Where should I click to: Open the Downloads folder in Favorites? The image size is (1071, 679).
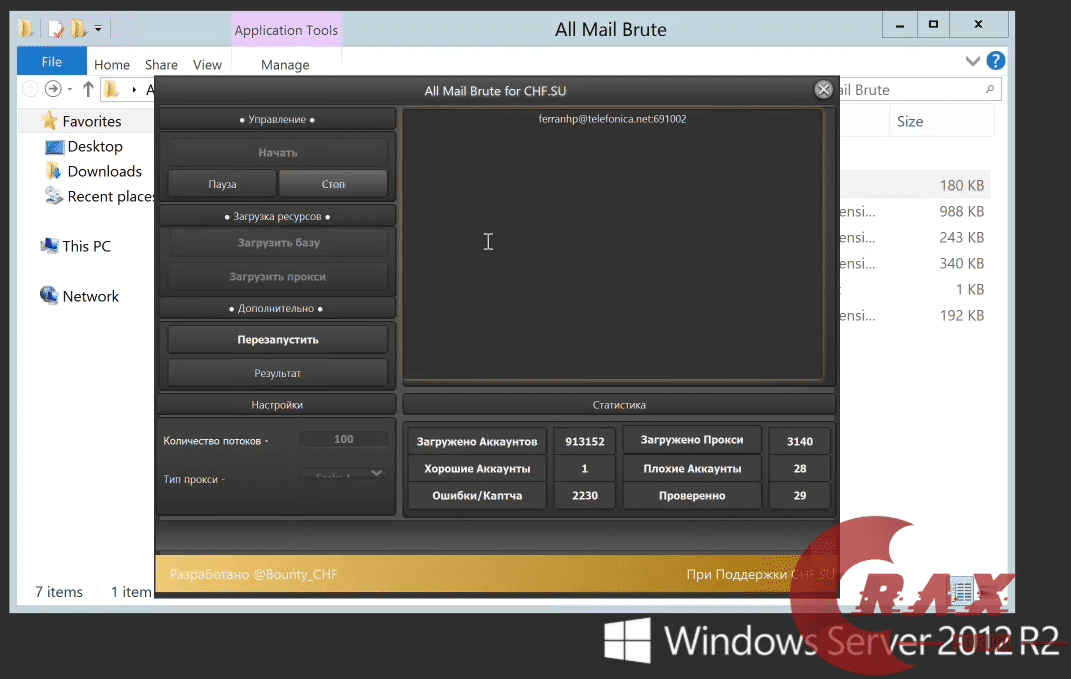(x=104, y=171)
